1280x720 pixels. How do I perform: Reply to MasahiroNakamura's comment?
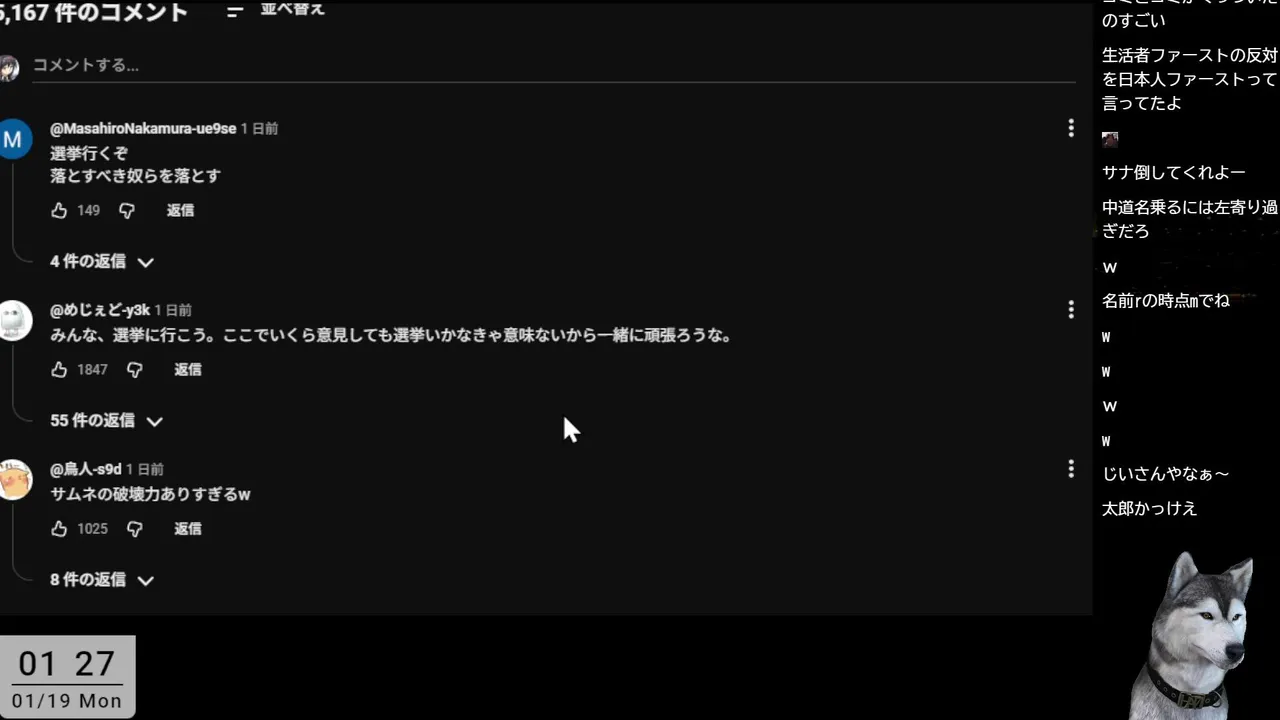point(180,211)
